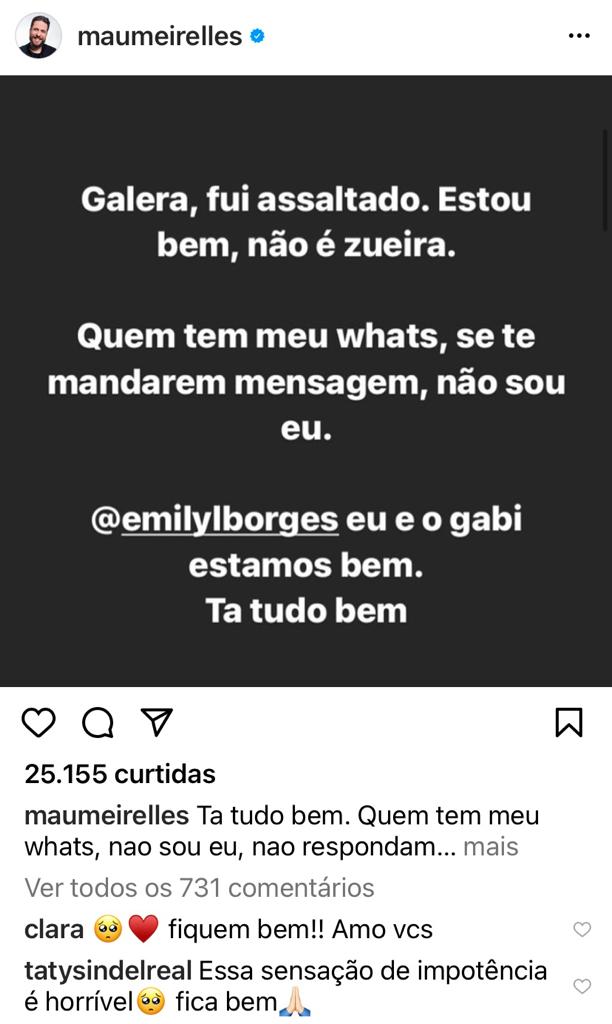Open maumeirelles profile picture
The width and height of the screenshot is (612, 1024).
point(38,36)
